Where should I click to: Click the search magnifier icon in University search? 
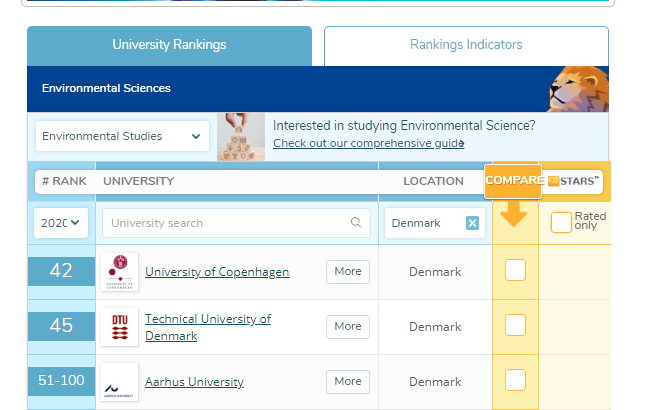(356, 222)
